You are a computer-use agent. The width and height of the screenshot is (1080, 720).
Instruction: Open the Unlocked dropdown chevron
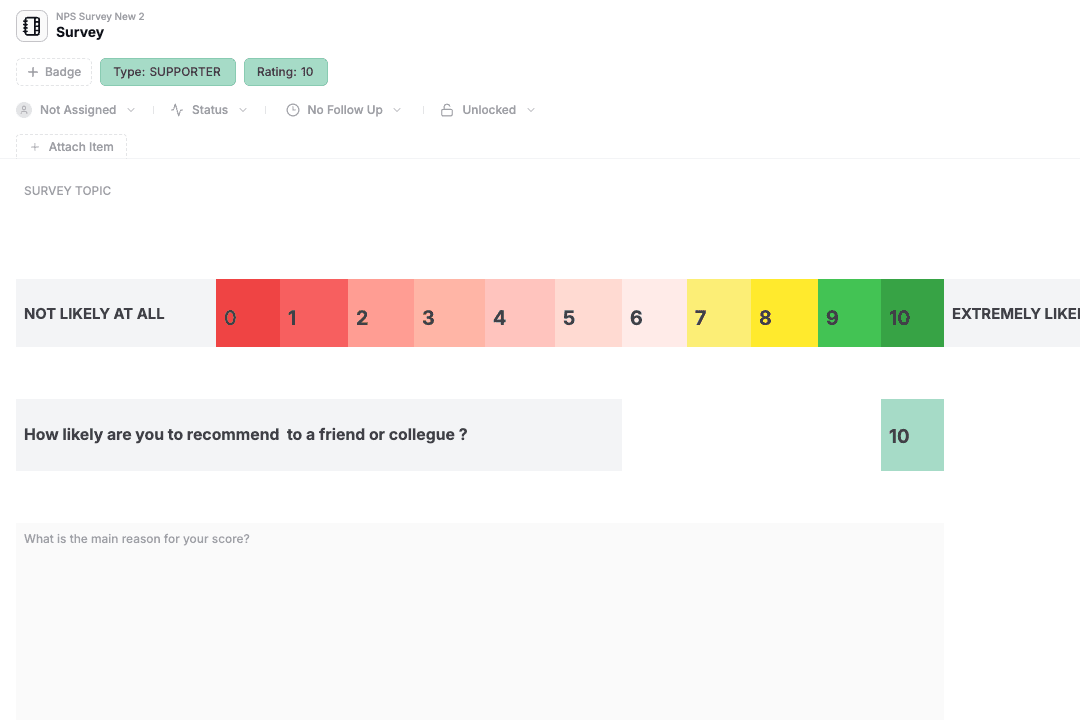coord(531,110)
